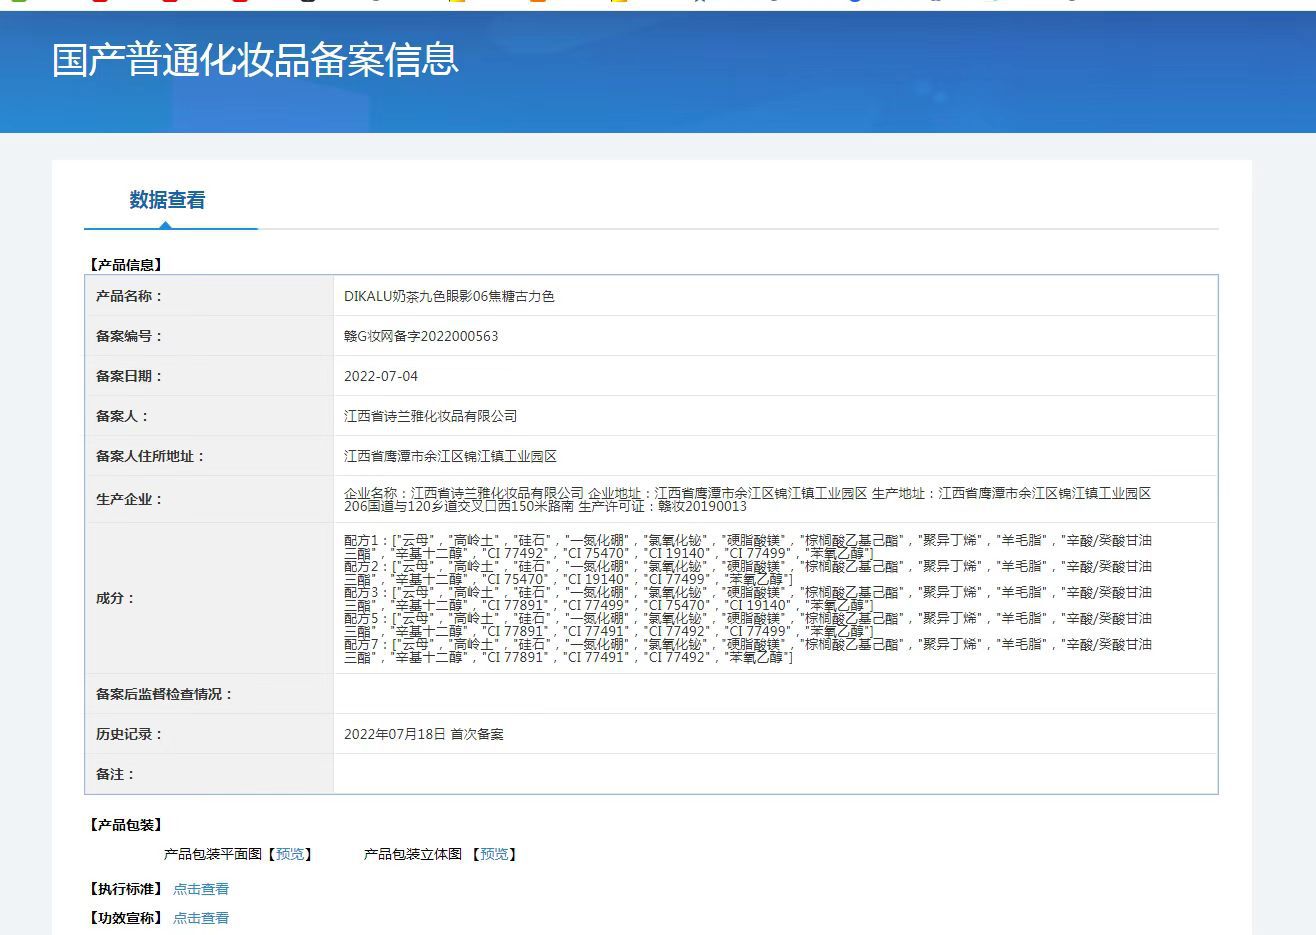Click the 产品名称： row label
Image resolution: width=1316 pixels, height=935 pixels.
pos(129,296)
